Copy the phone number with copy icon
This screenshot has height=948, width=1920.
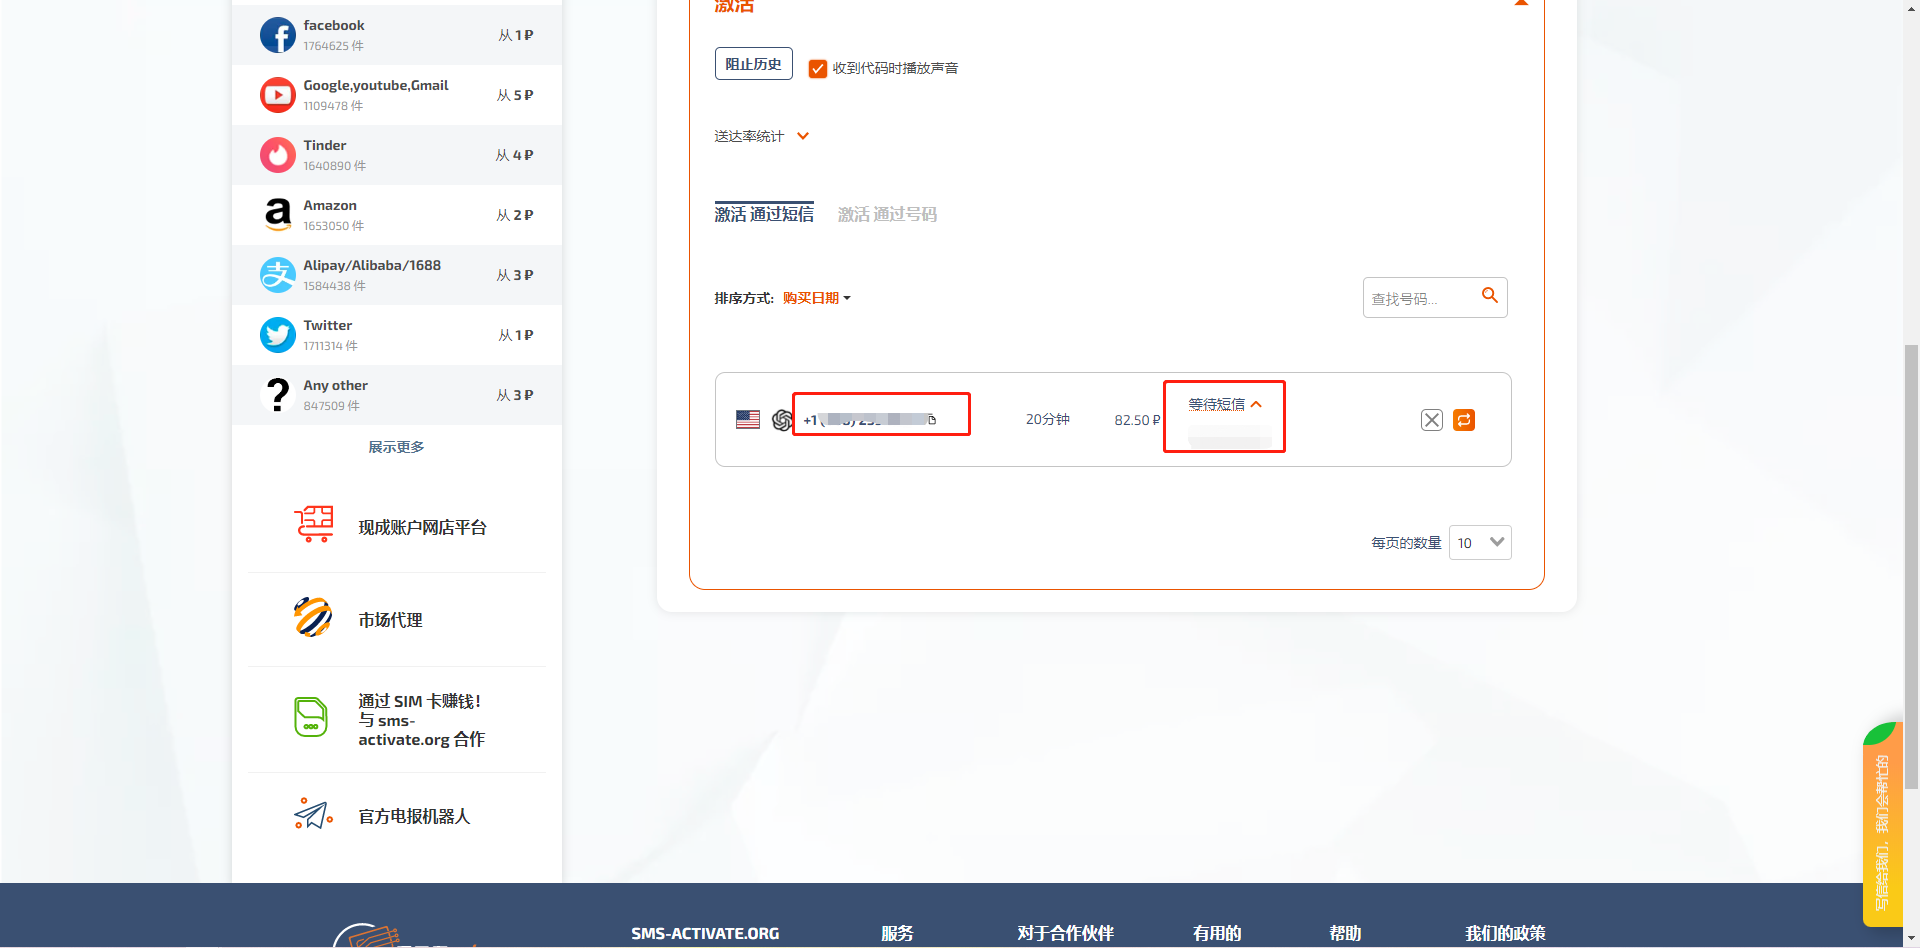point(932,420)
